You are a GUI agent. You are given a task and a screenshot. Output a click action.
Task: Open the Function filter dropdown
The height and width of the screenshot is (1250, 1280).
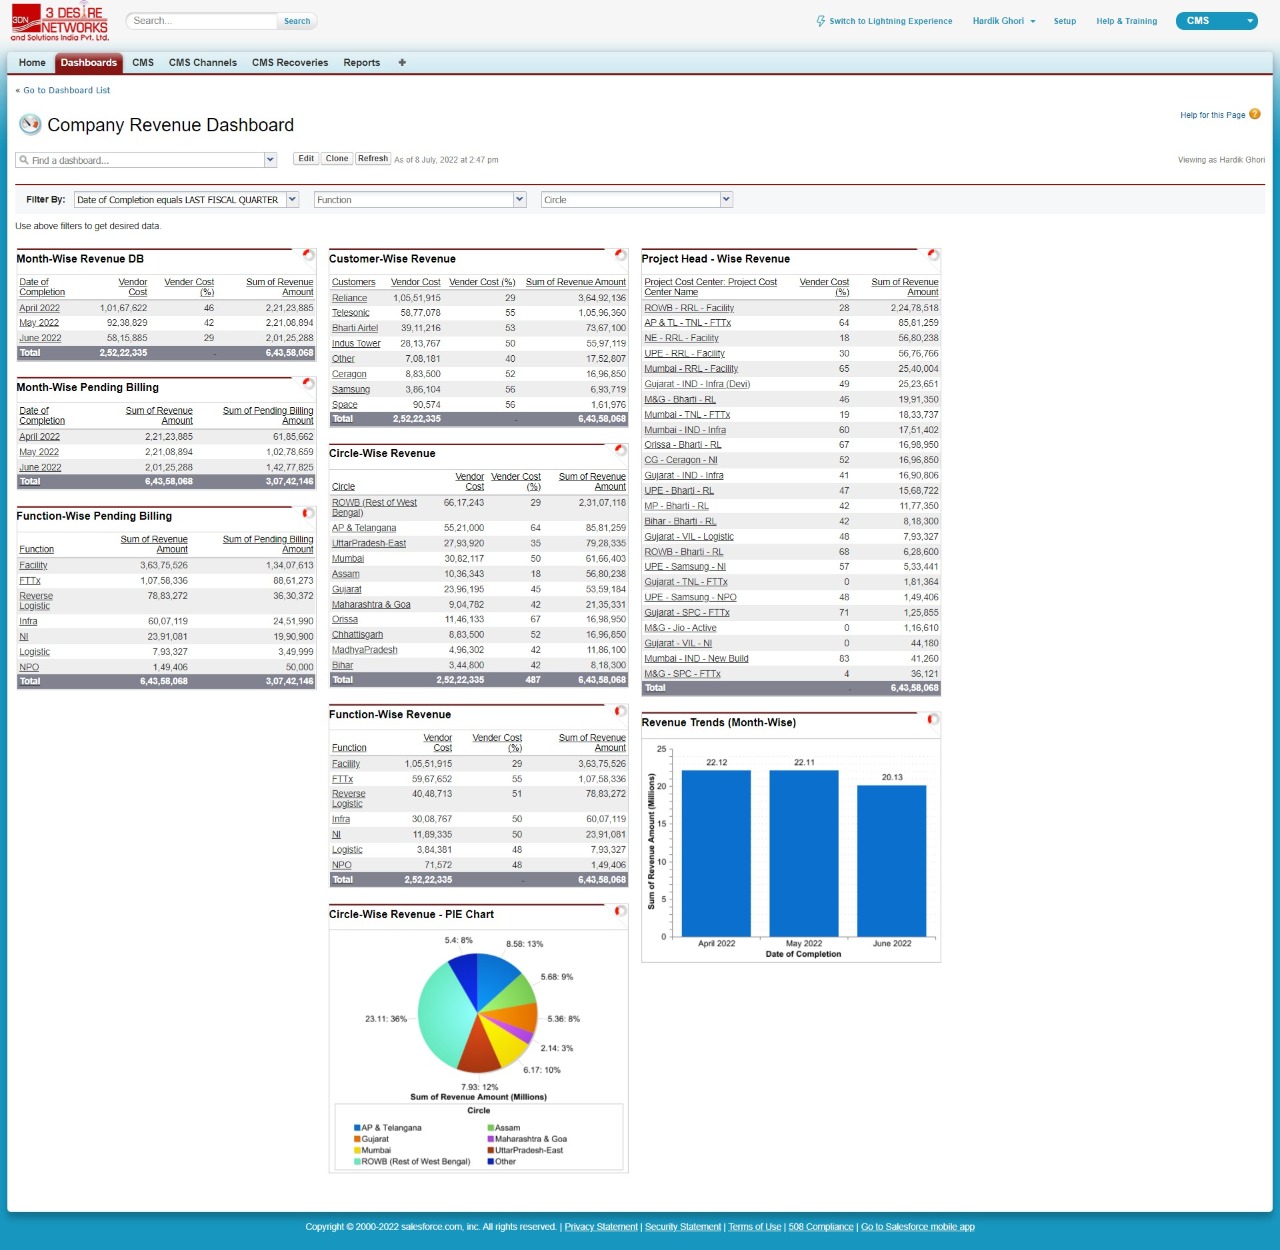tap(520, 200)
